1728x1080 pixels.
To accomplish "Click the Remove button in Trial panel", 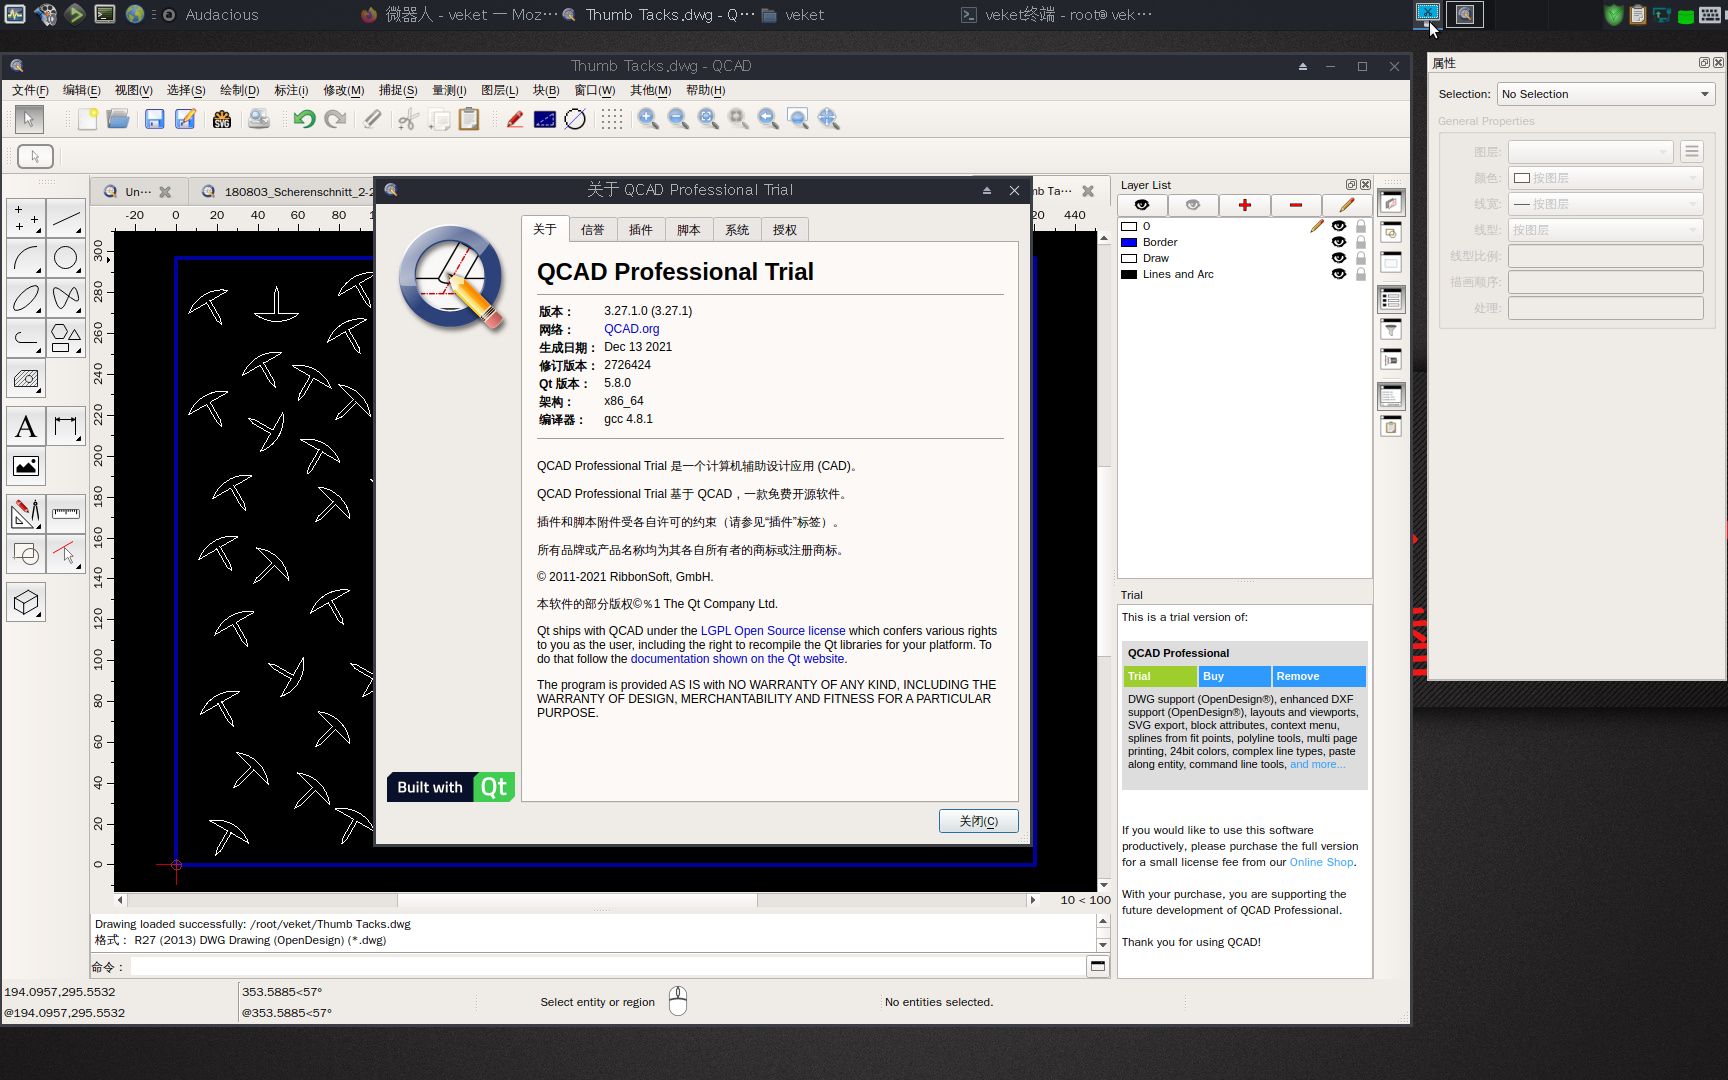I will pyautogui.click(x=1318, y=676).
